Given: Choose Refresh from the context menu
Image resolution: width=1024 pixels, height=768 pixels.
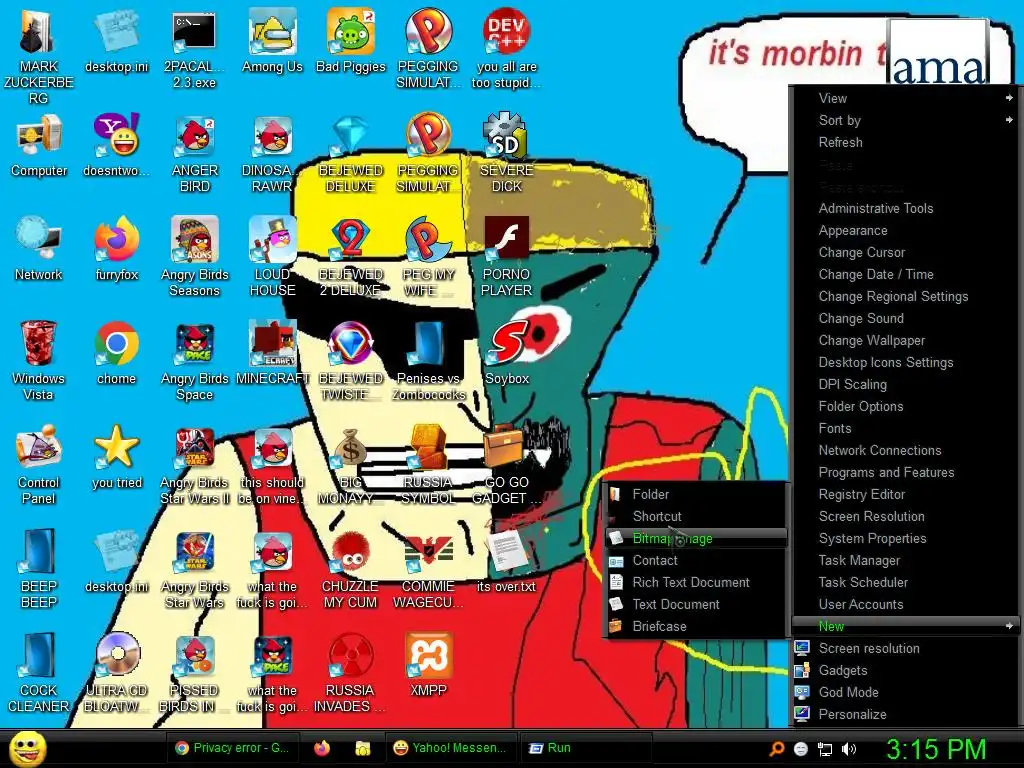Looking at the screenshot, I should coord(904,142).
